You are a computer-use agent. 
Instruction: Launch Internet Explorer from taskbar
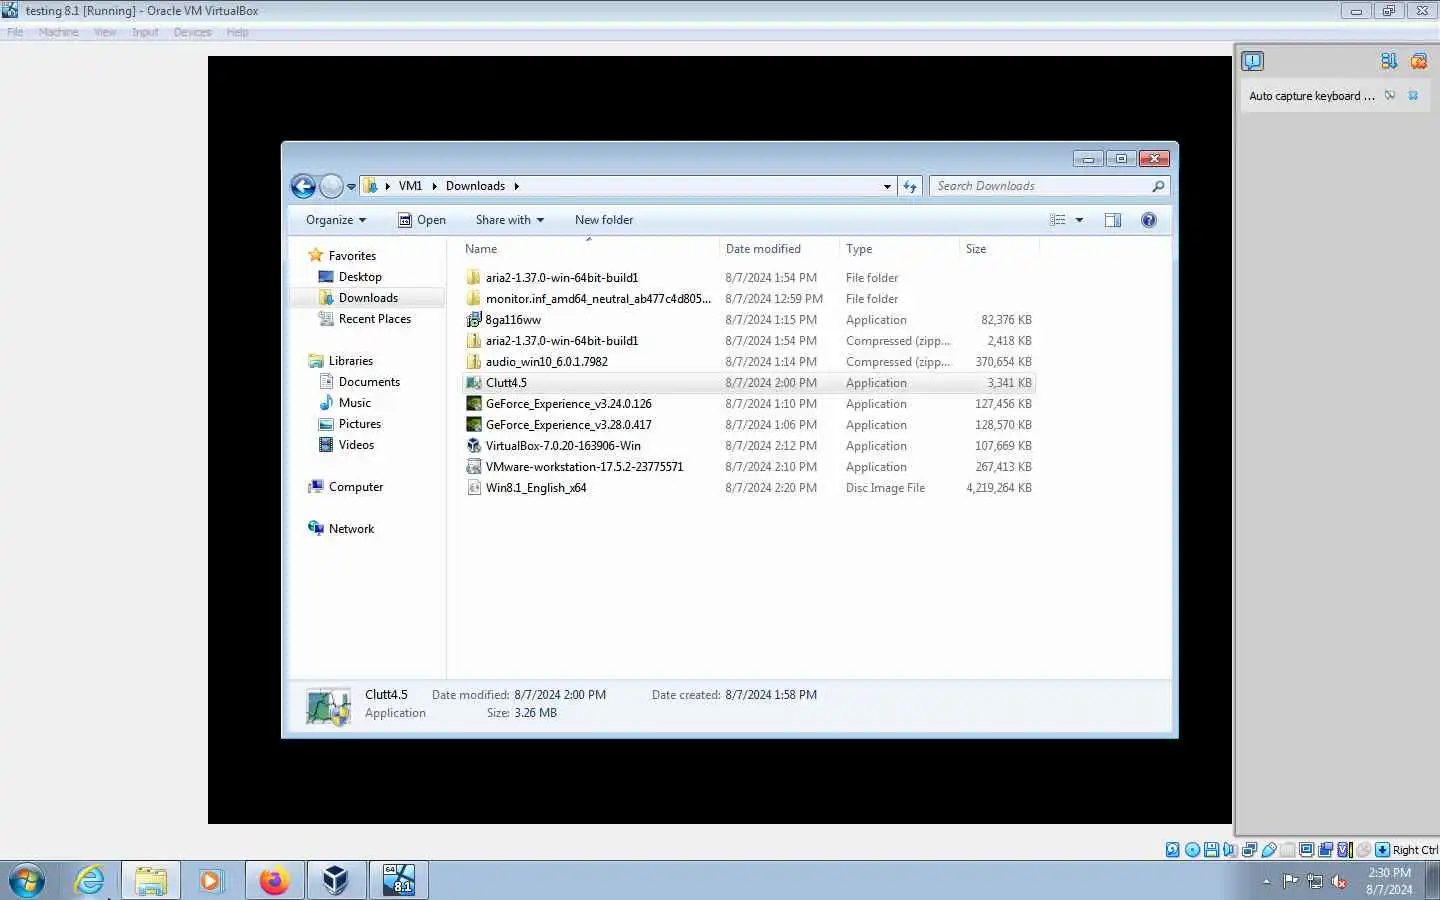[90, 880]
